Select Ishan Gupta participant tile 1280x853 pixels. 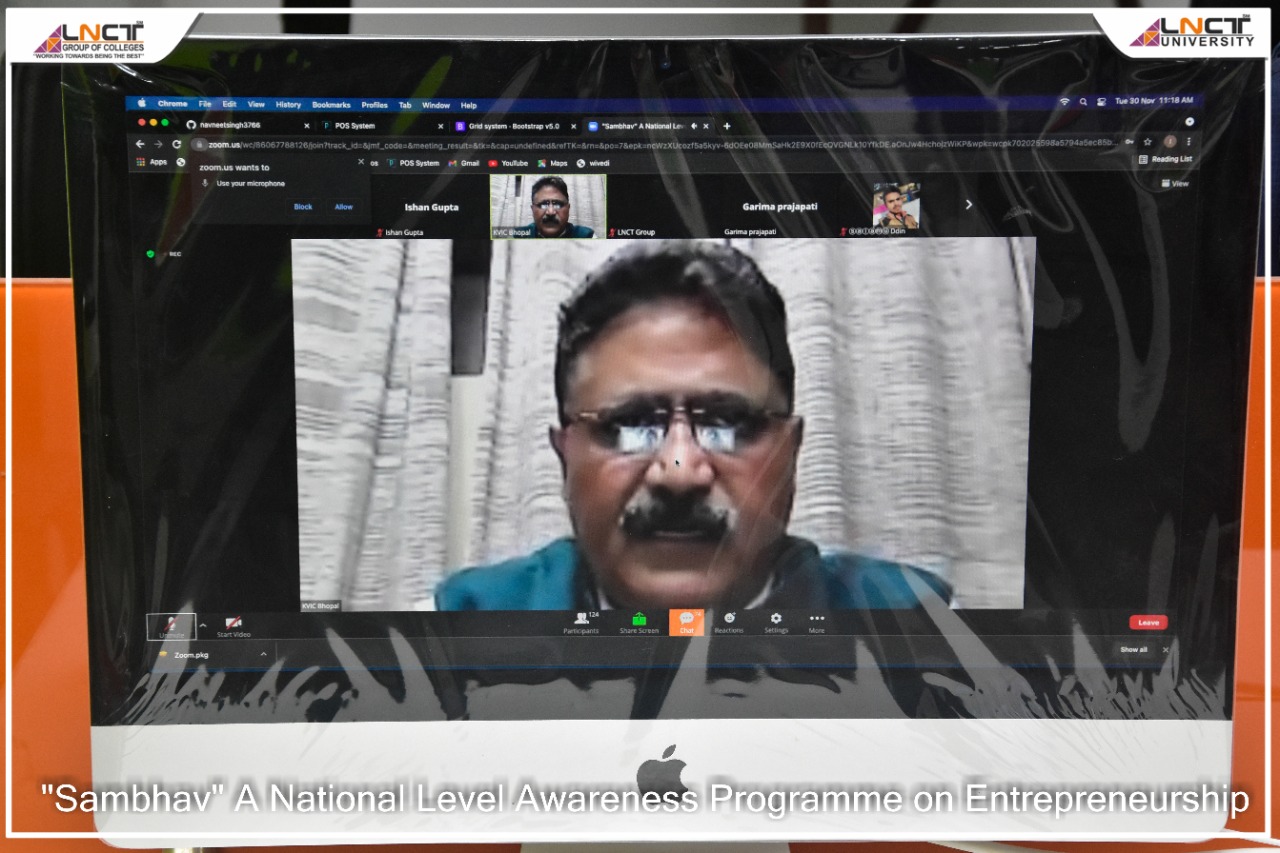pos(431,207)
